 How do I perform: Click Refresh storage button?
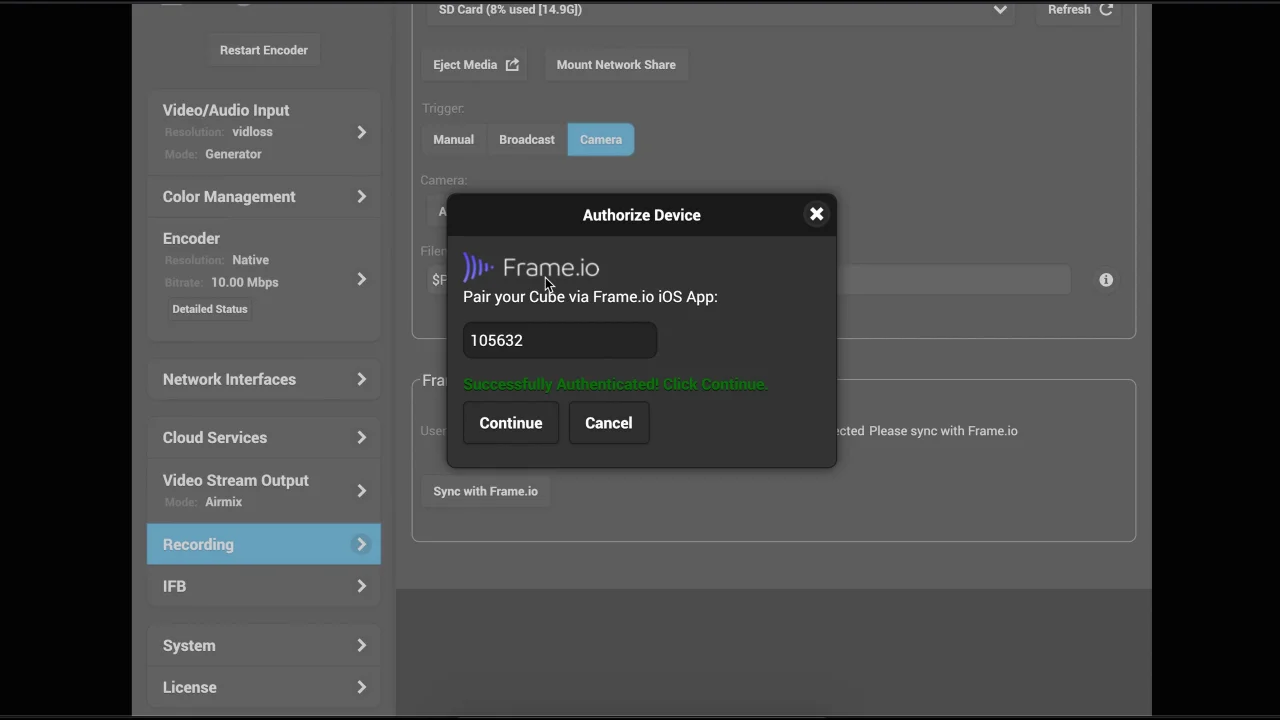pyautogui.click(x=1080, y=10)
